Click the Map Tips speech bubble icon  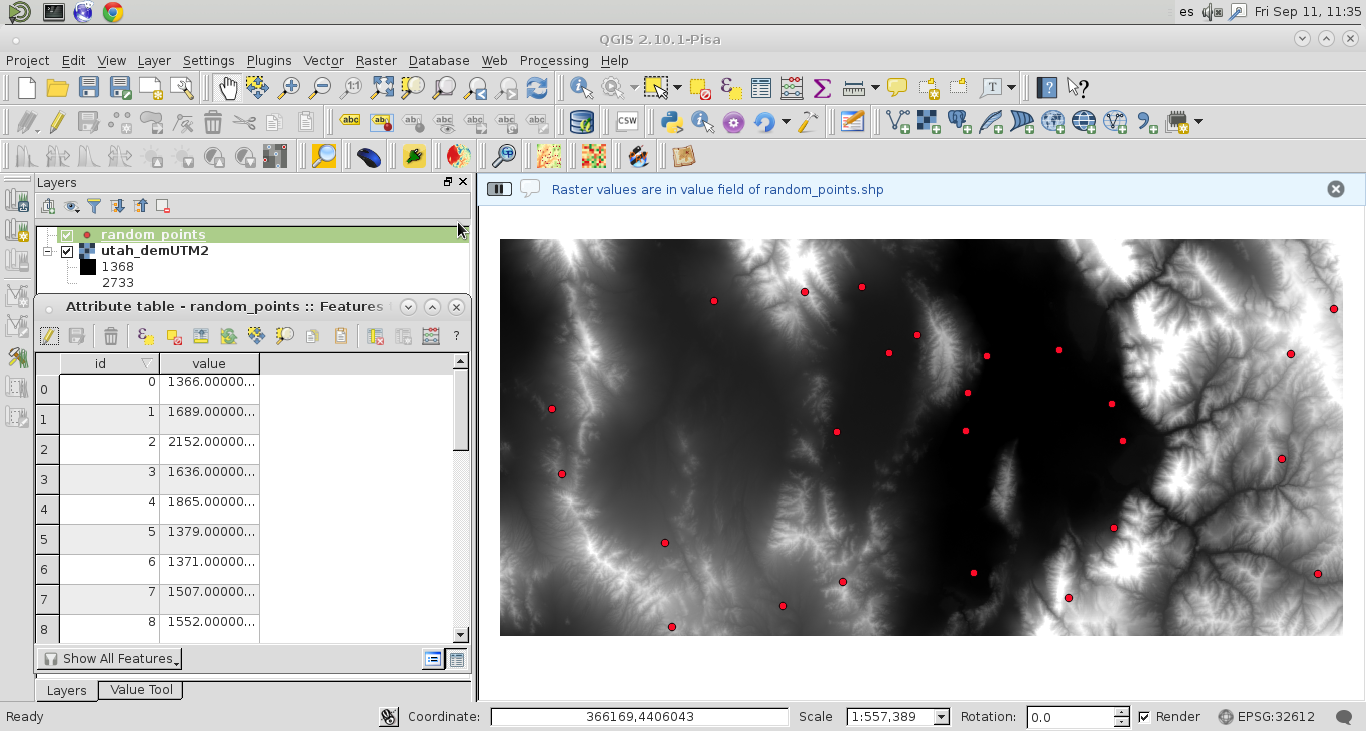pos(897,88)
